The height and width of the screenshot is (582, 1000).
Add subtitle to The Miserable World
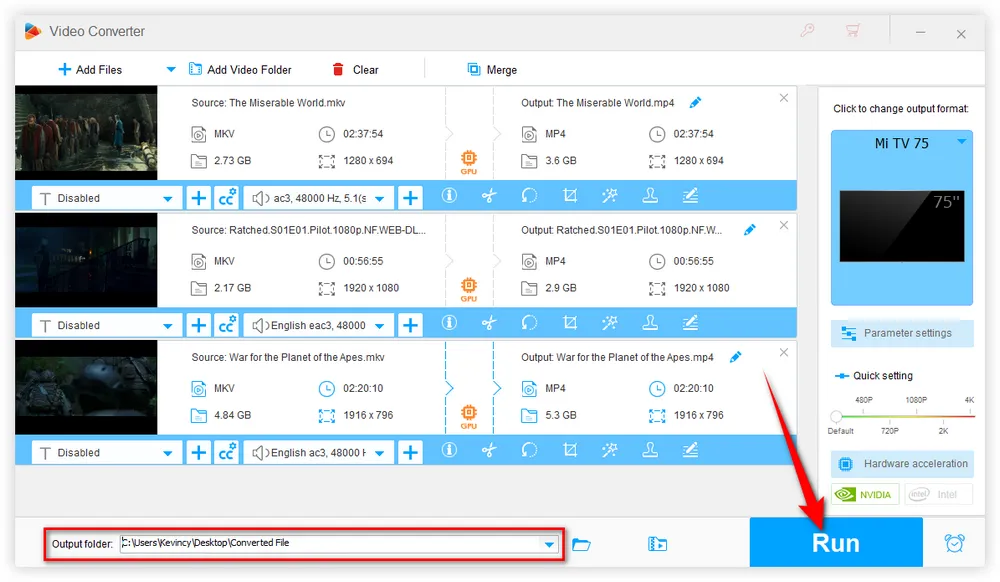(x=199, y=198)
